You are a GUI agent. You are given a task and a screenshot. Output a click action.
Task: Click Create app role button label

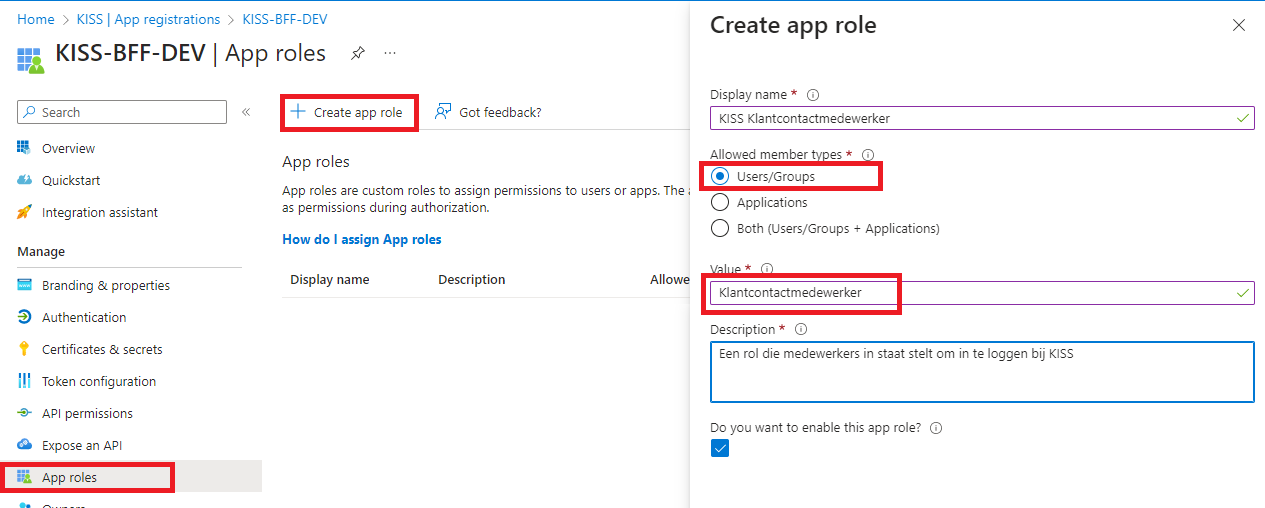pyautogui.click(x=358, y=112)
